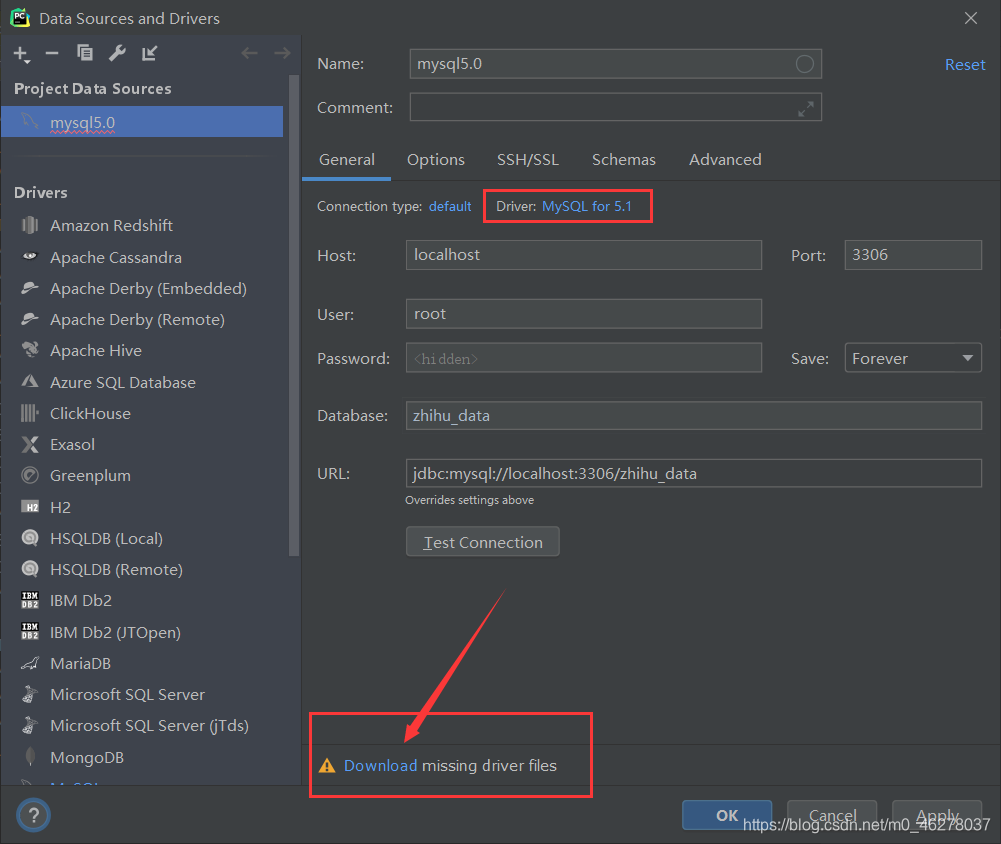Confirm with the OK button
Viewport: 1001px width, 844px height.
[726, 815]
